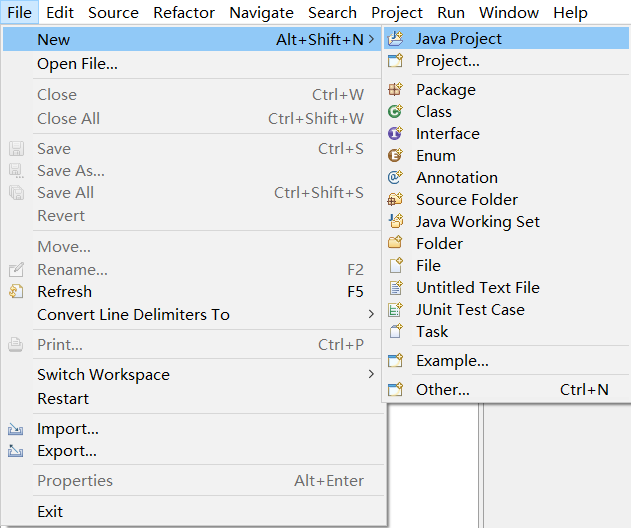Expand Convert Line Delimiters To submenu arrow
The height and width of the screenshot is (528, 631).
[x=371, y=314]
